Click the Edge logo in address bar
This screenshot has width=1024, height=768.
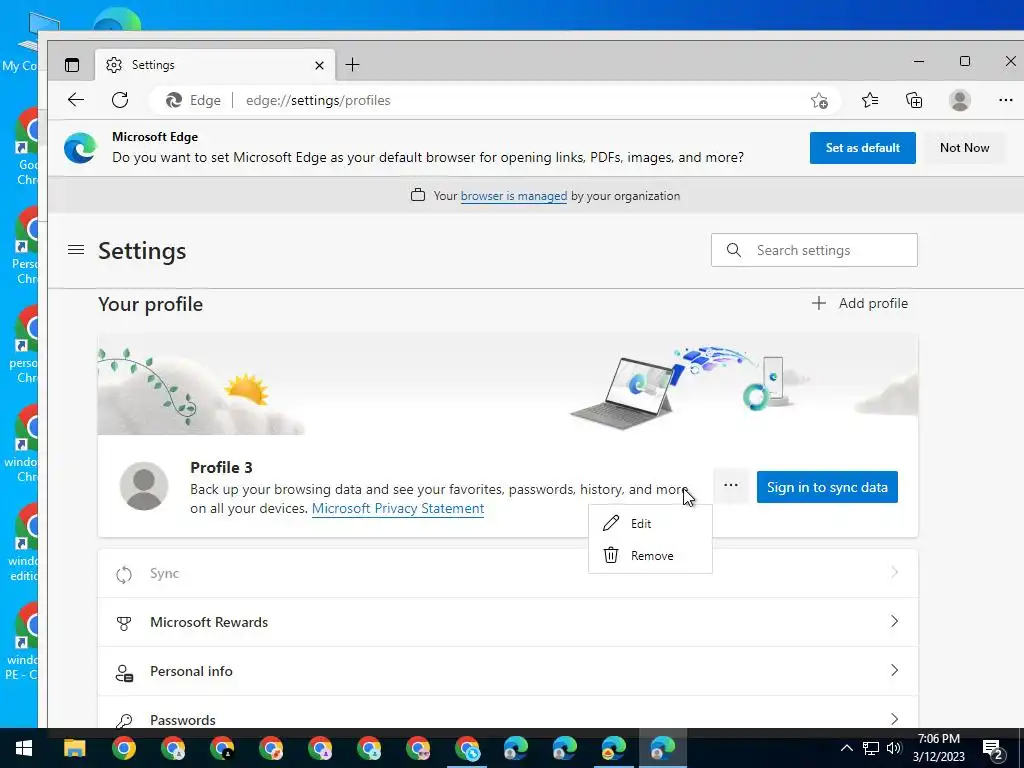click(x=174, y=100)
